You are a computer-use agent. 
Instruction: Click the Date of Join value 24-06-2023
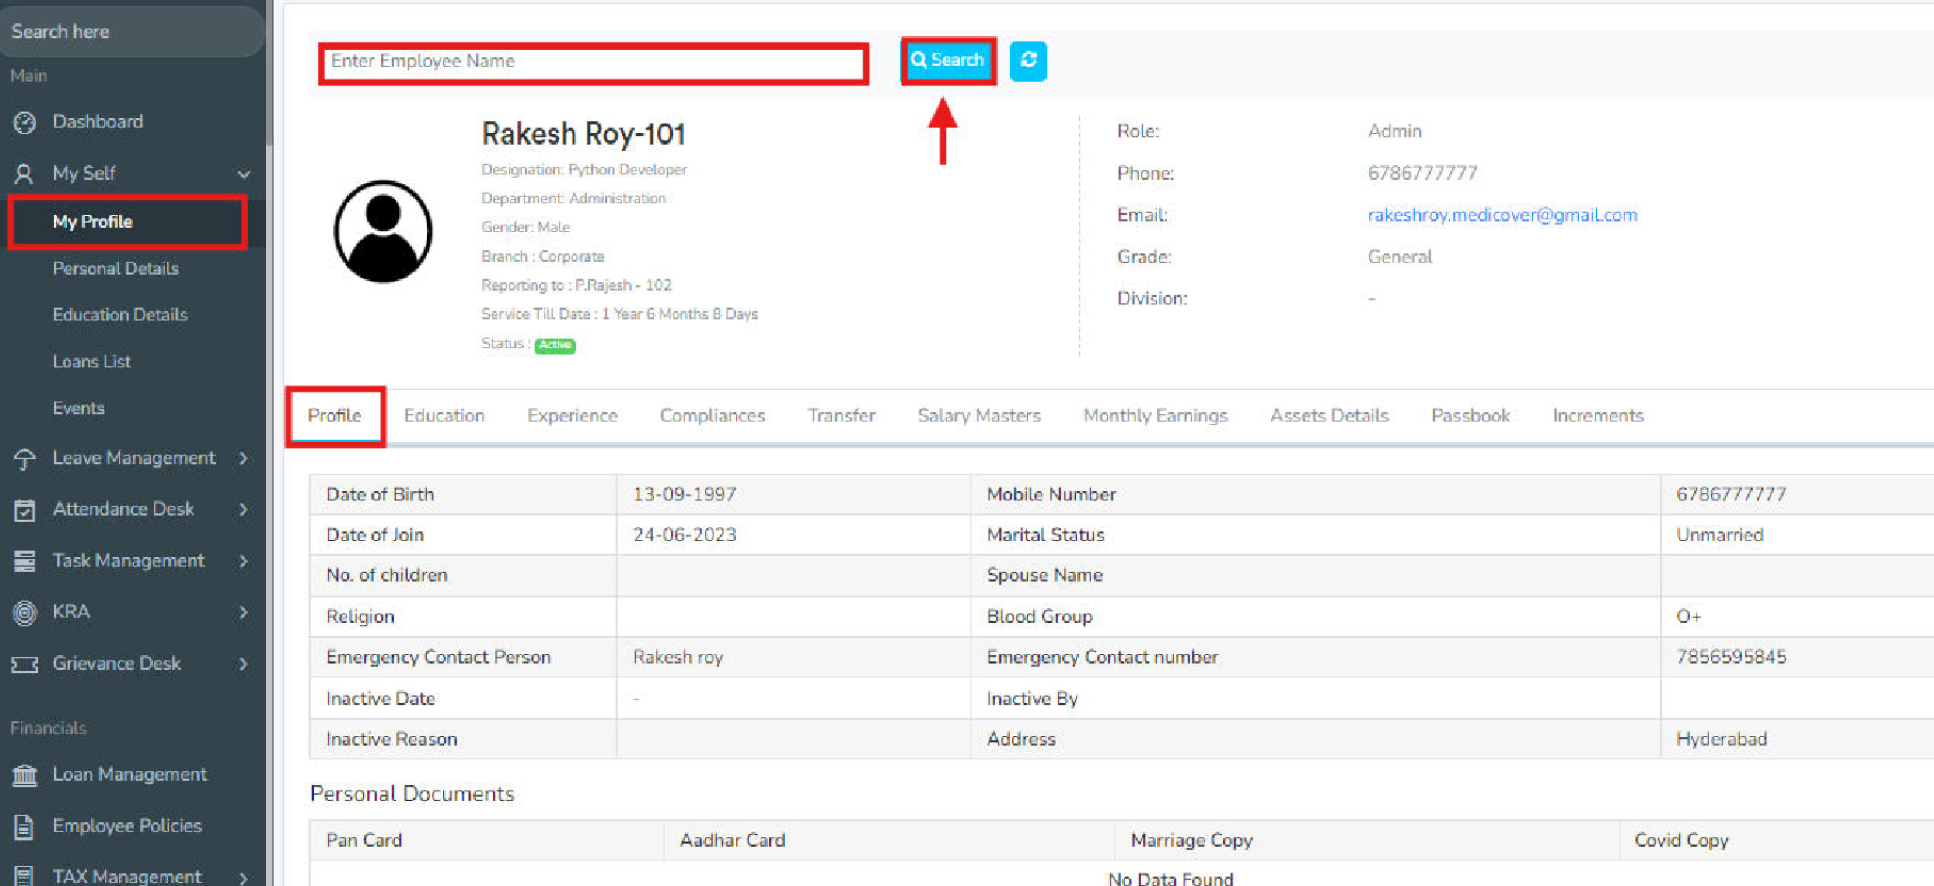684,535
